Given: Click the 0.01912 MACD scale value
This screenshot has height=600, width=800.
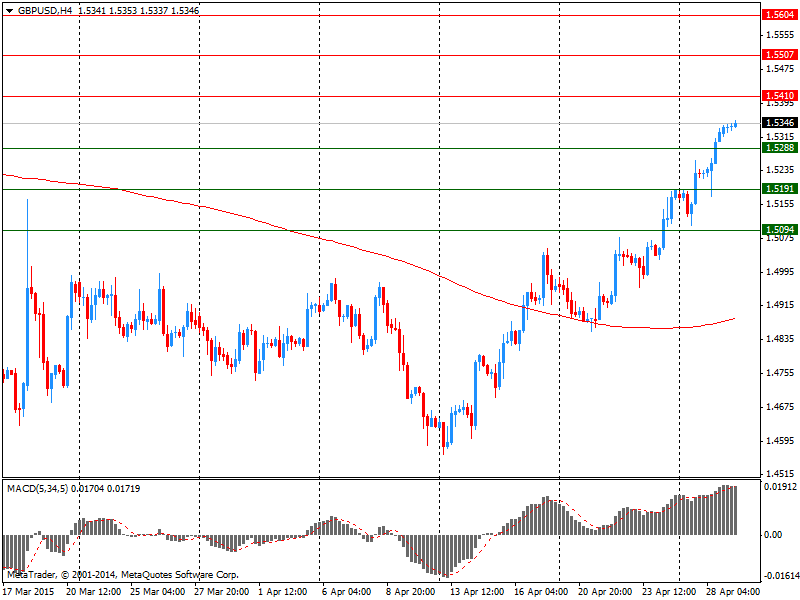Looking at the screenshot, I should click(x=780, y=487).
